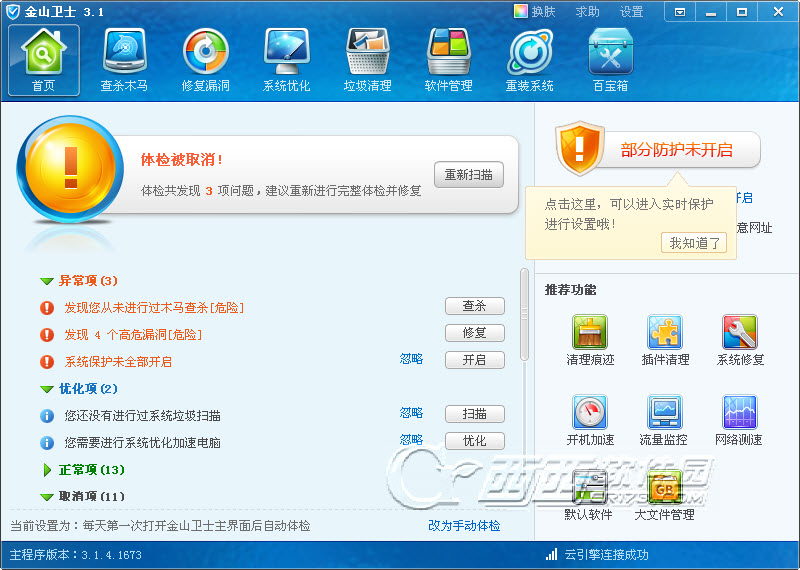The height and width of the screenshot is (570, 800).
Task: Dismiss the tooltip with 我知道了
Action: (x=694, y=243)
